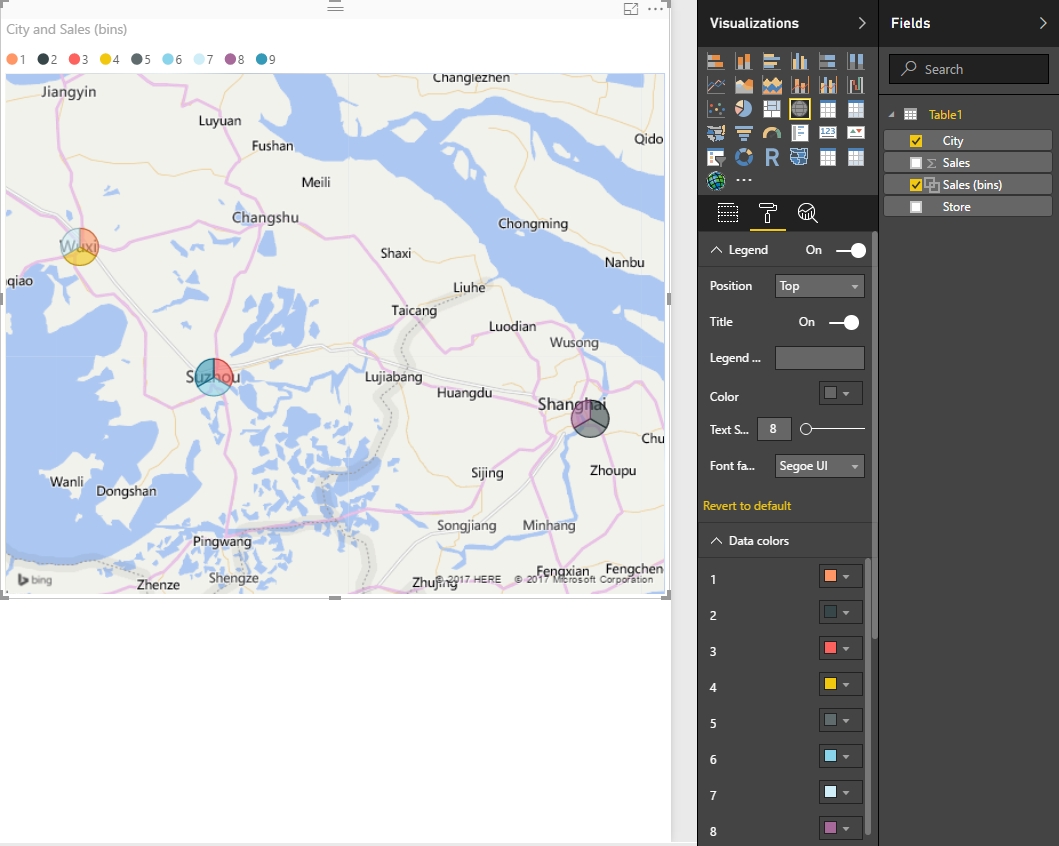Click the Legend name text field
Viewport: 1059px width, 846px height.
point(820,358)
